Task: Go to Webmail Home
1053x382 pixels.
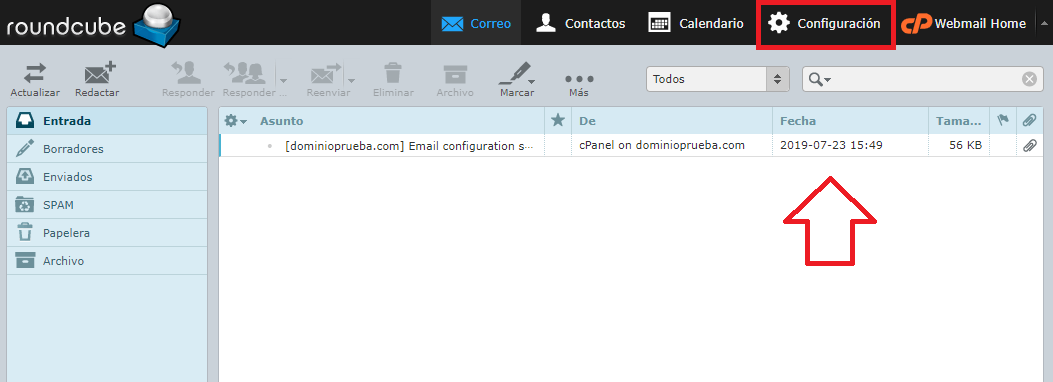Action: click(x=964, y=23)
